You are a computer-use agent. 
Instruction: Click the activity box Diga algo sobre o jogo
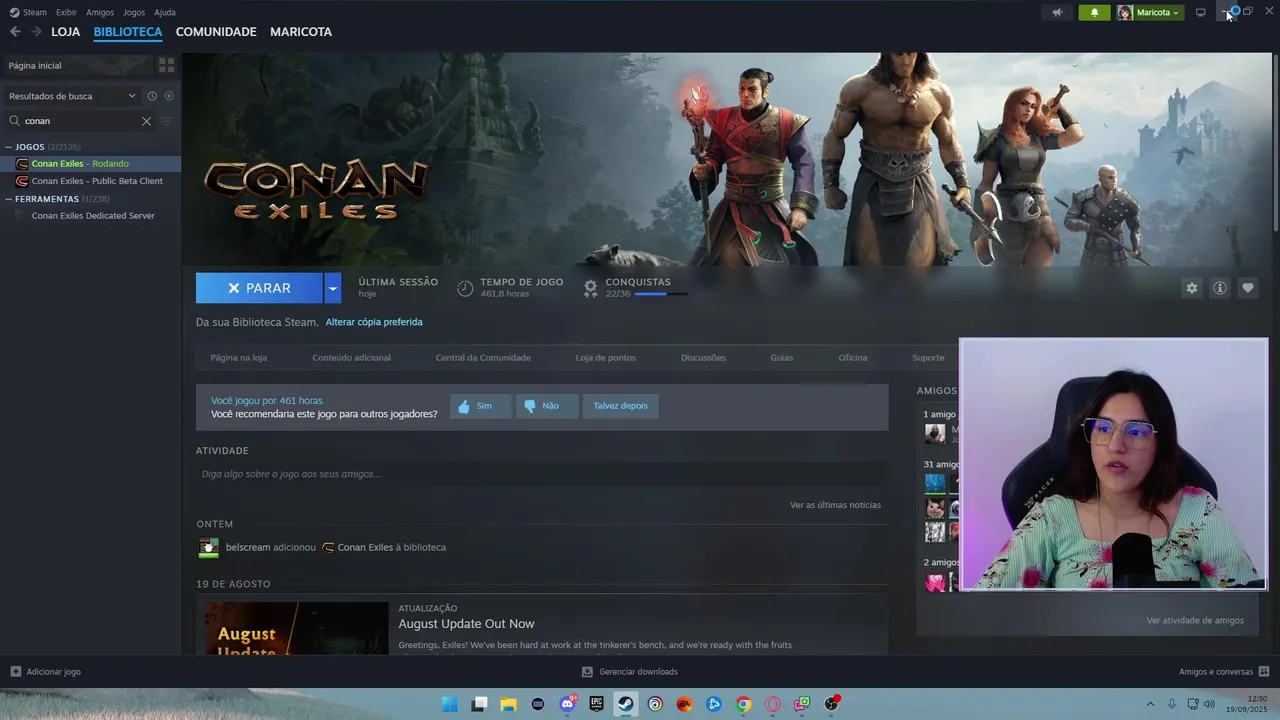(x=542, y=474)
